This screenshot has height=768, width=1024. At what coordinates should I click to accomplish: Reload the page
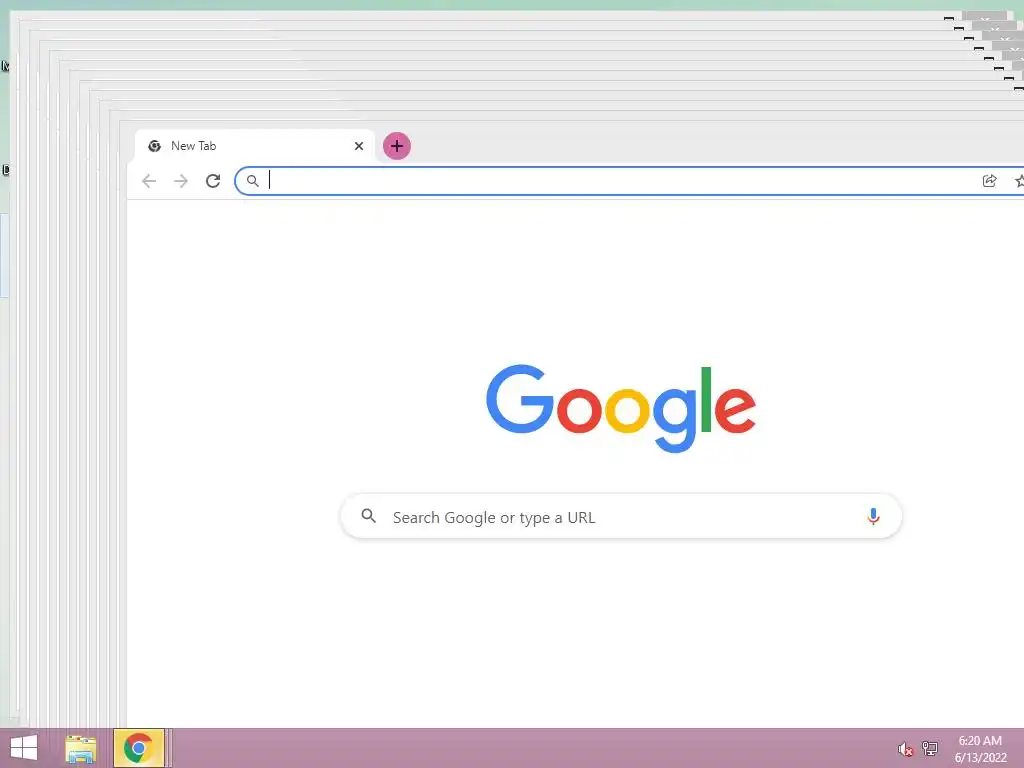[x=213, y=181]
